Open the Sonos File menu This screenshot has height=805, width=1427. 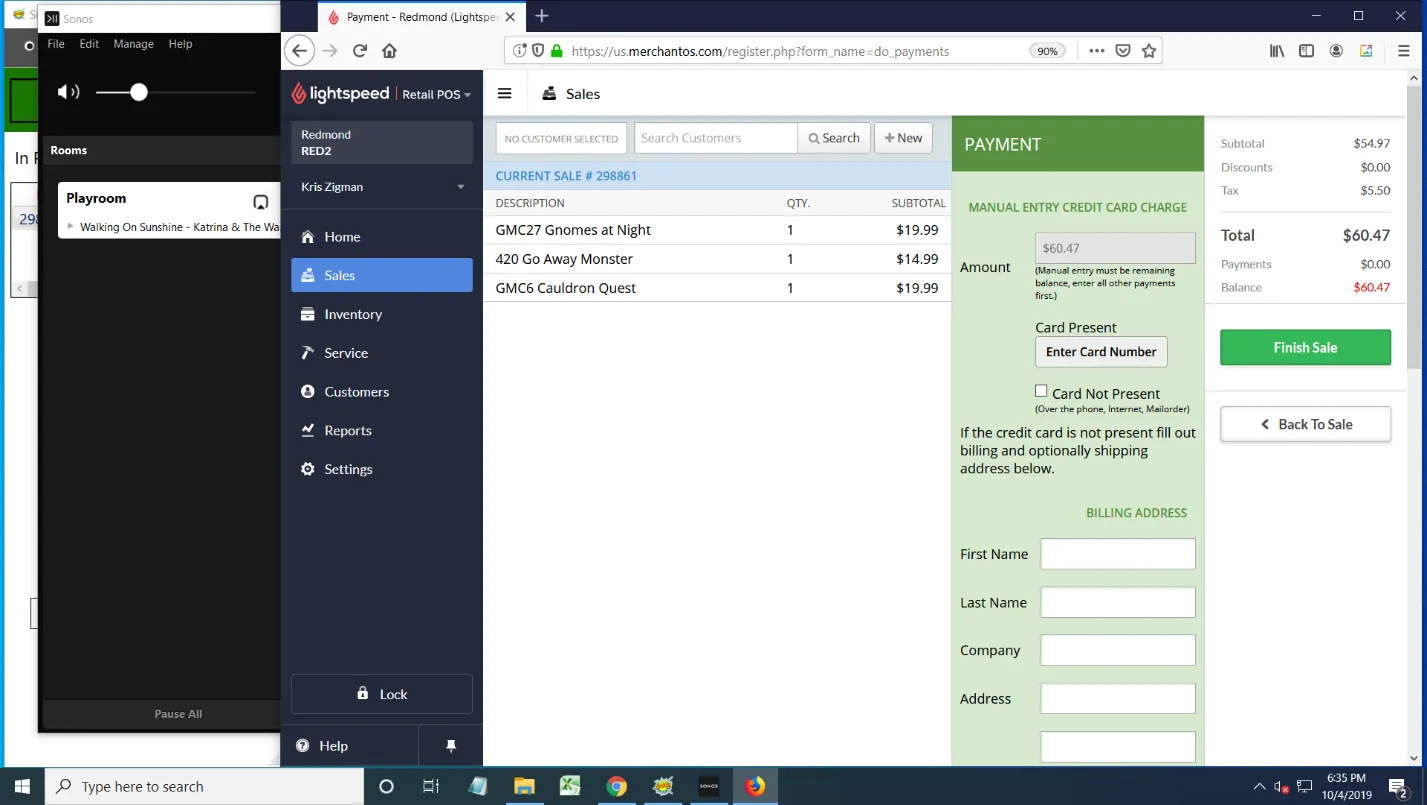tap(56, 44)
